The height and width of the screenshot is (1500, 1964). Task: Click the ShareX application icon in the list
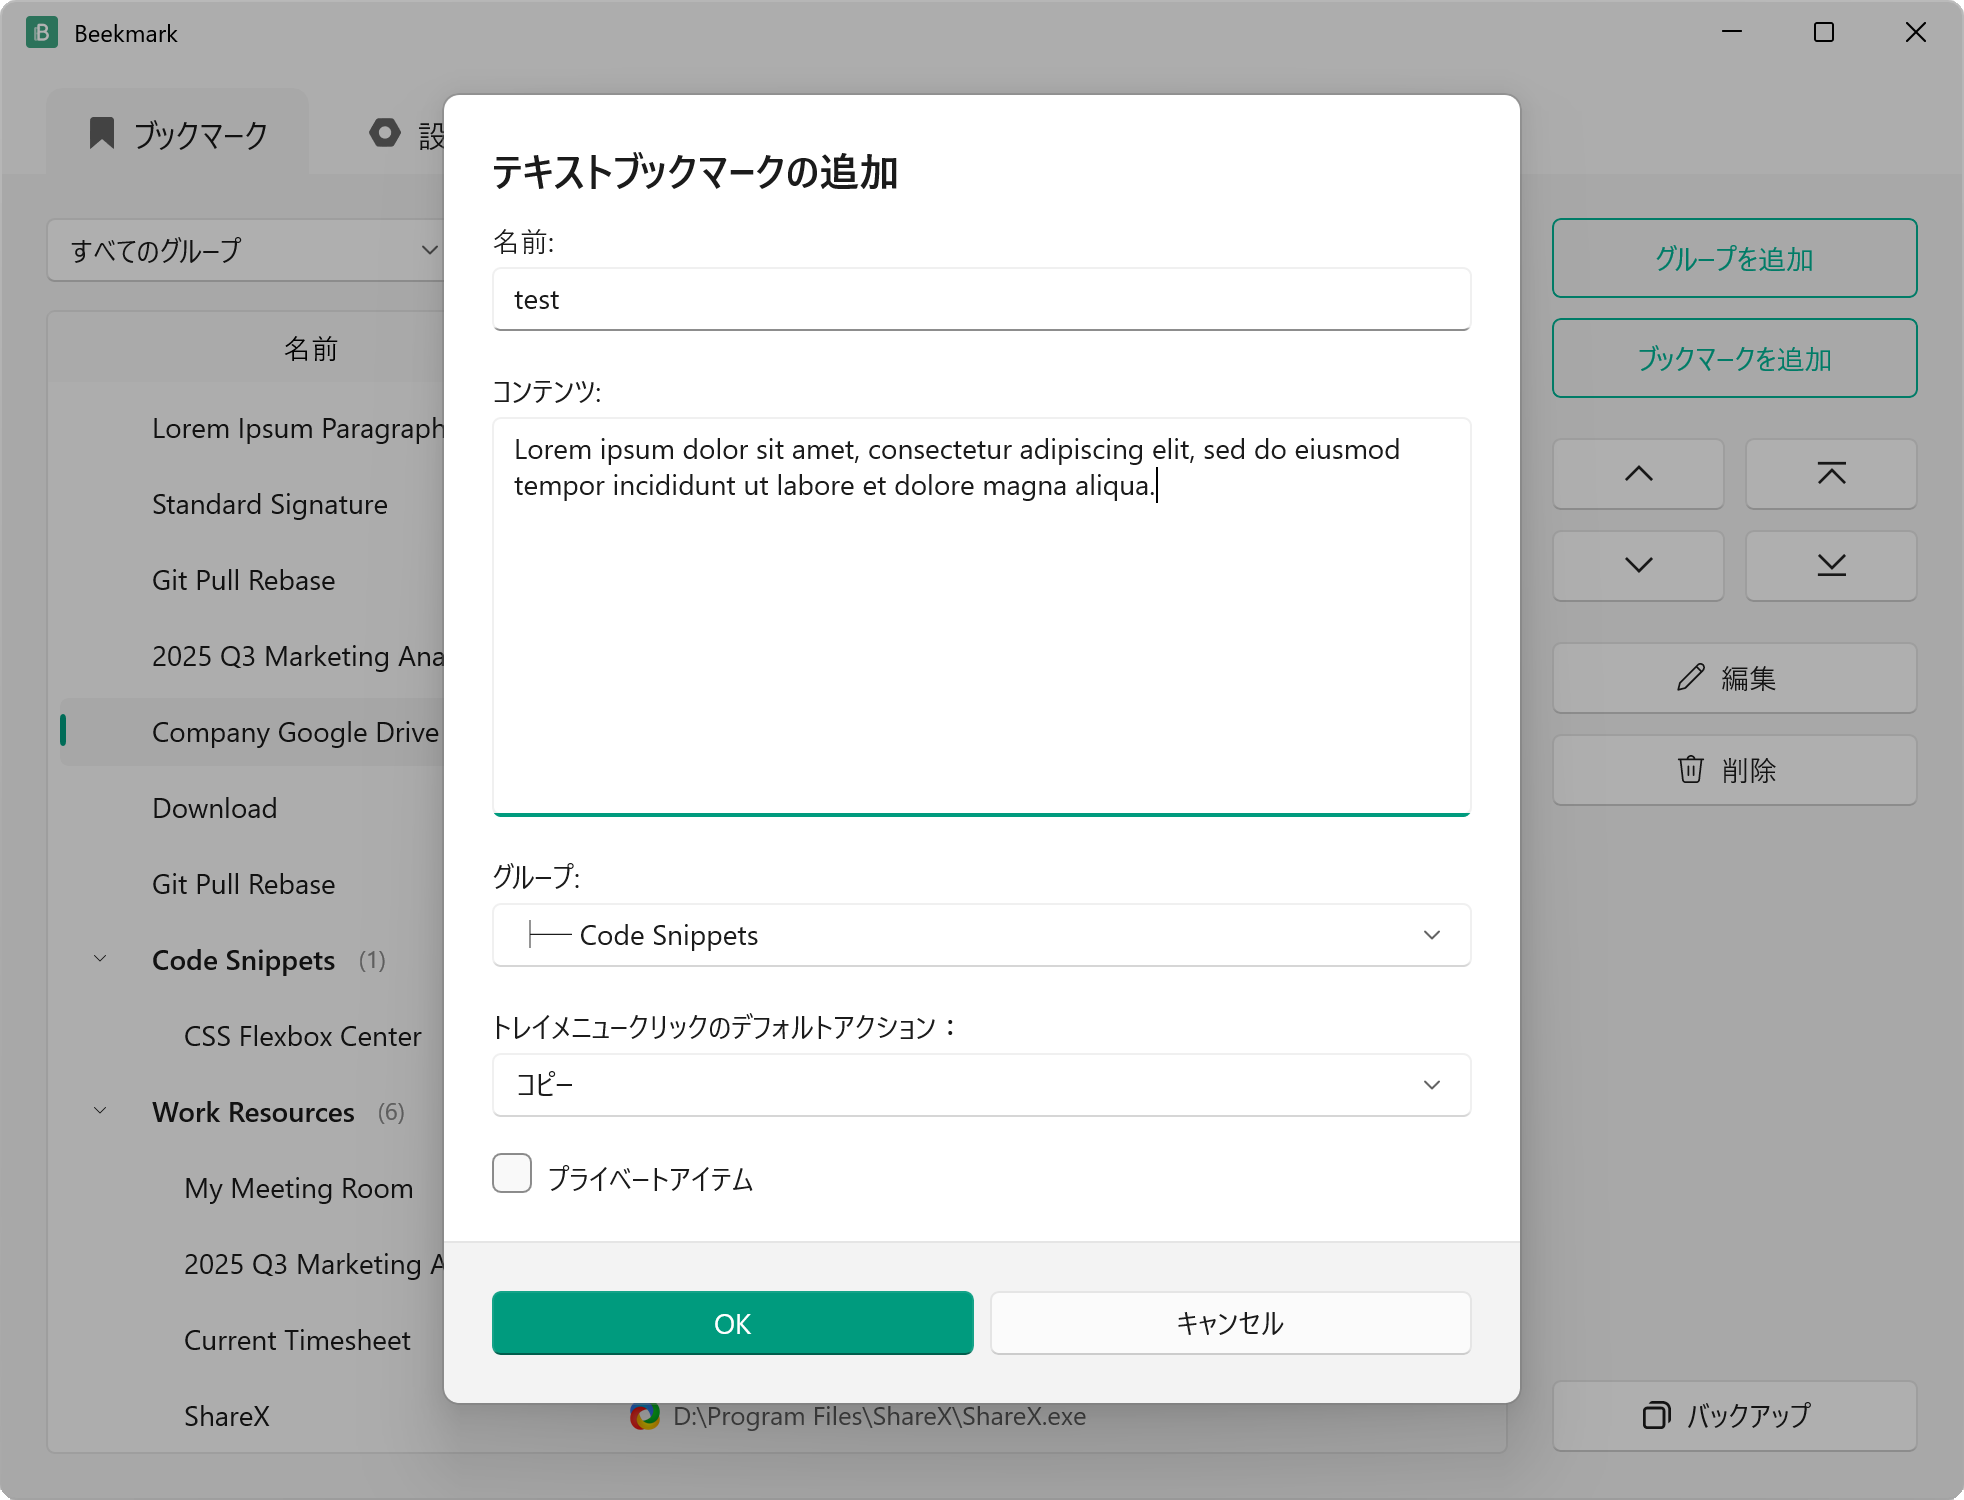(x=645, y=1416)
